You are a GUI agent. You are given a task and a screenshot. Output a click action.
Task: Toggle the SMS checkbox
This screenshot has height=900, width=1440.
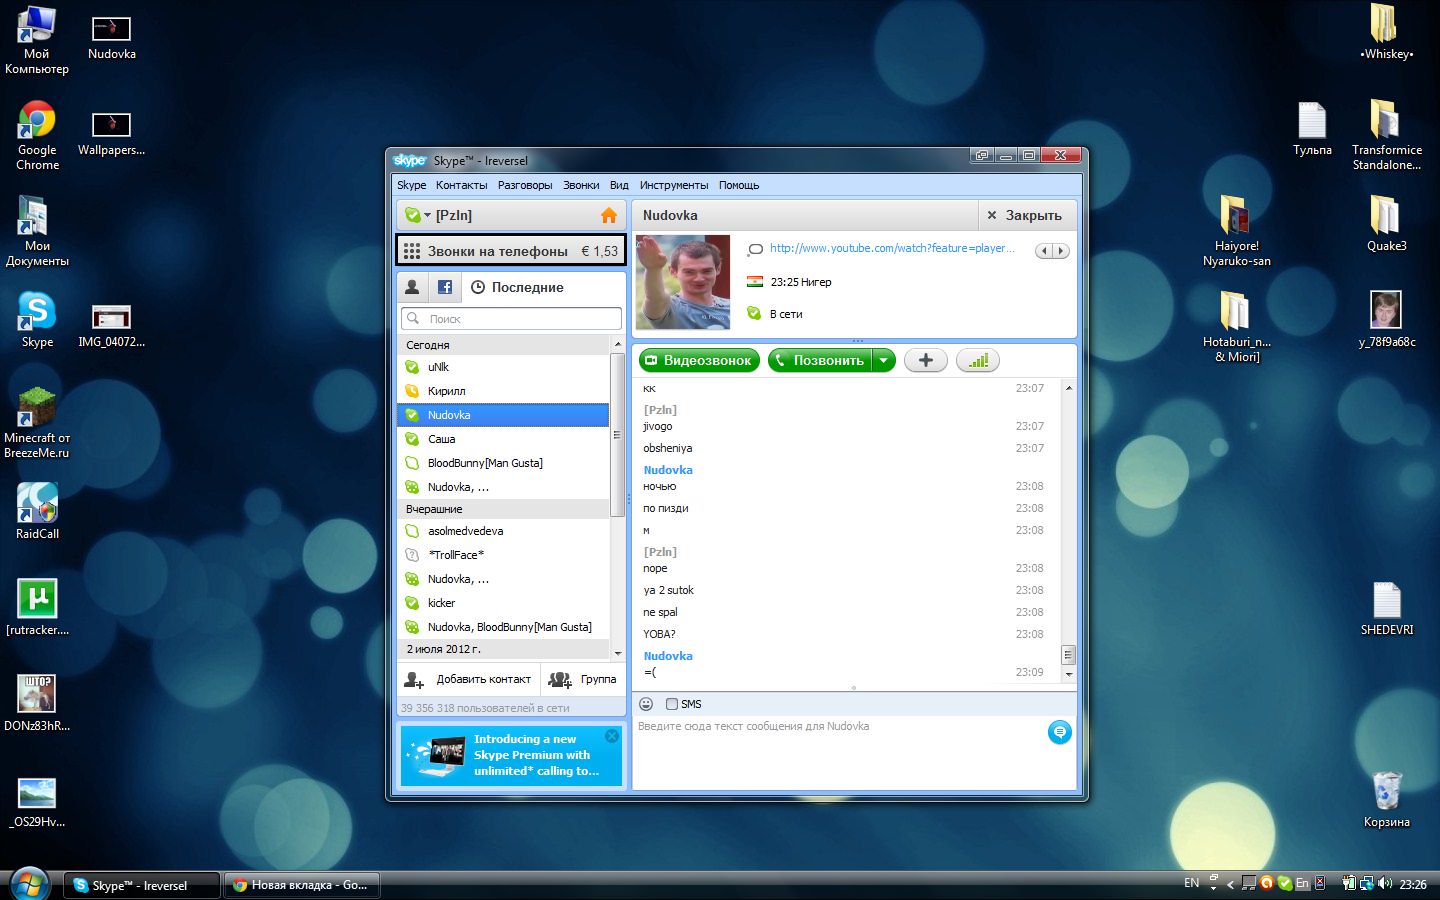pyautogui.click(x=672, y=704)
